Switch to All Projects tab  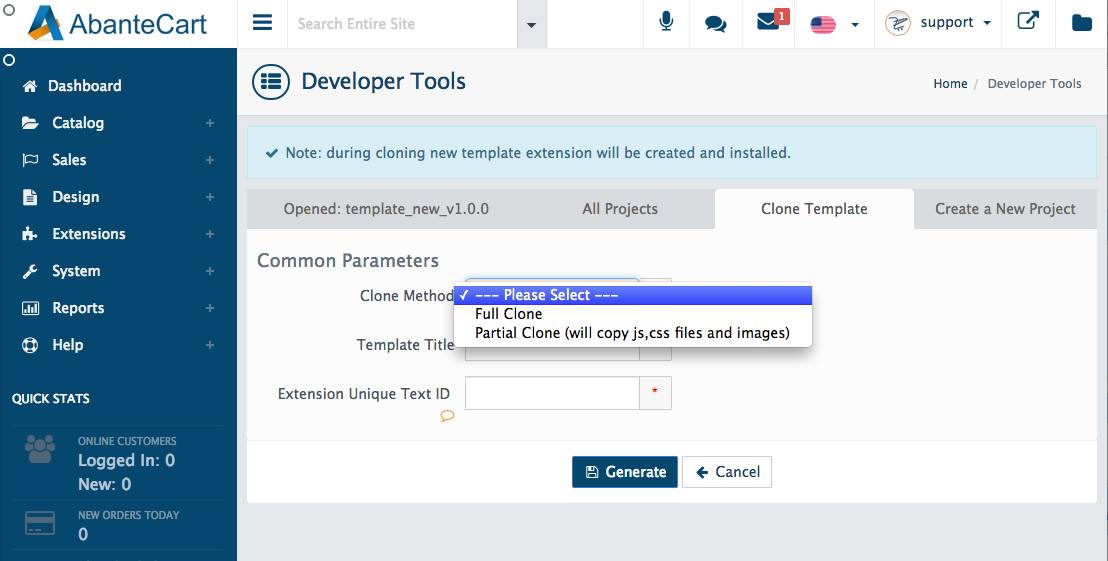pyautogui.click(x=620, y=208)
